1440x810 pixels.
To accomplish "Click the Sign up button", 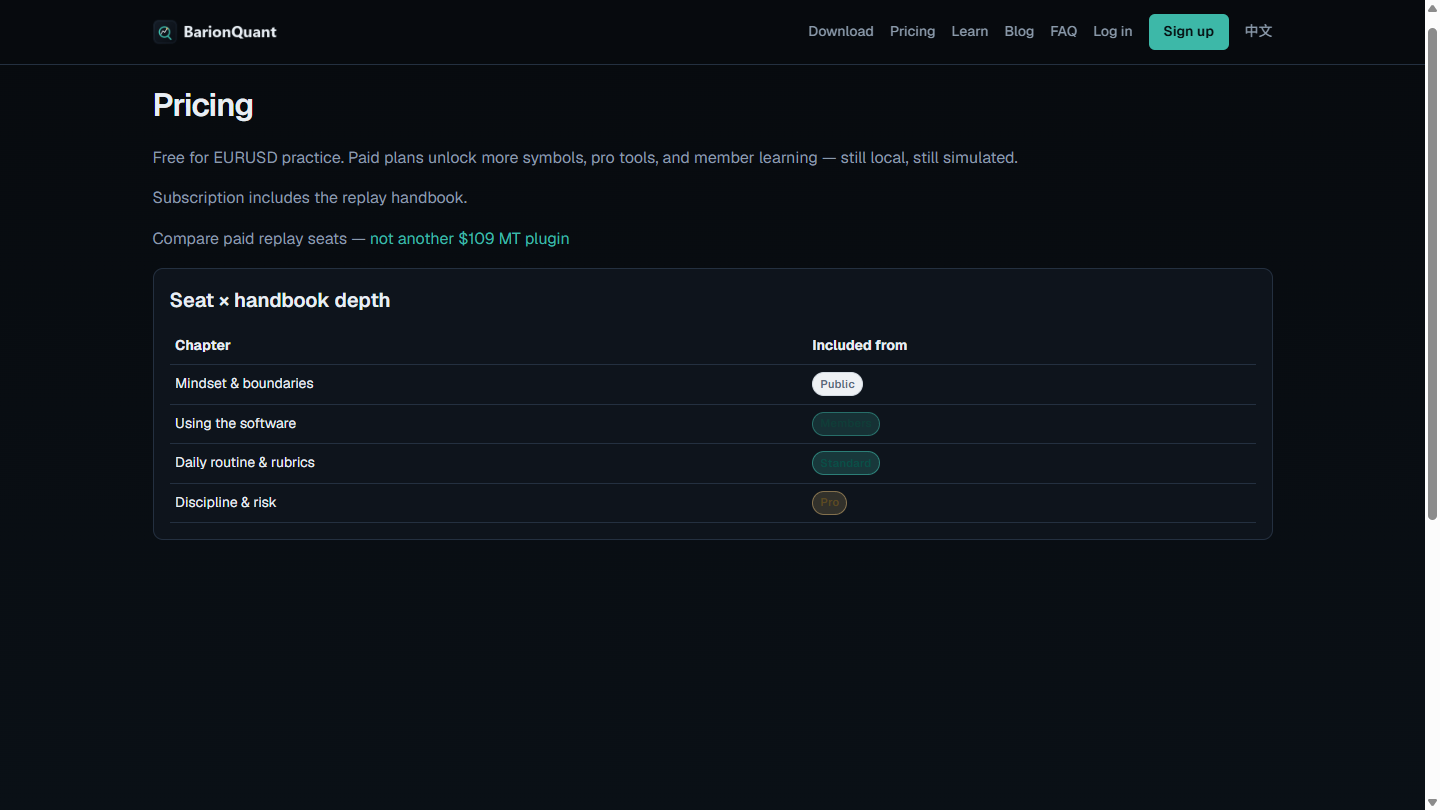I will pos(1189,32).
